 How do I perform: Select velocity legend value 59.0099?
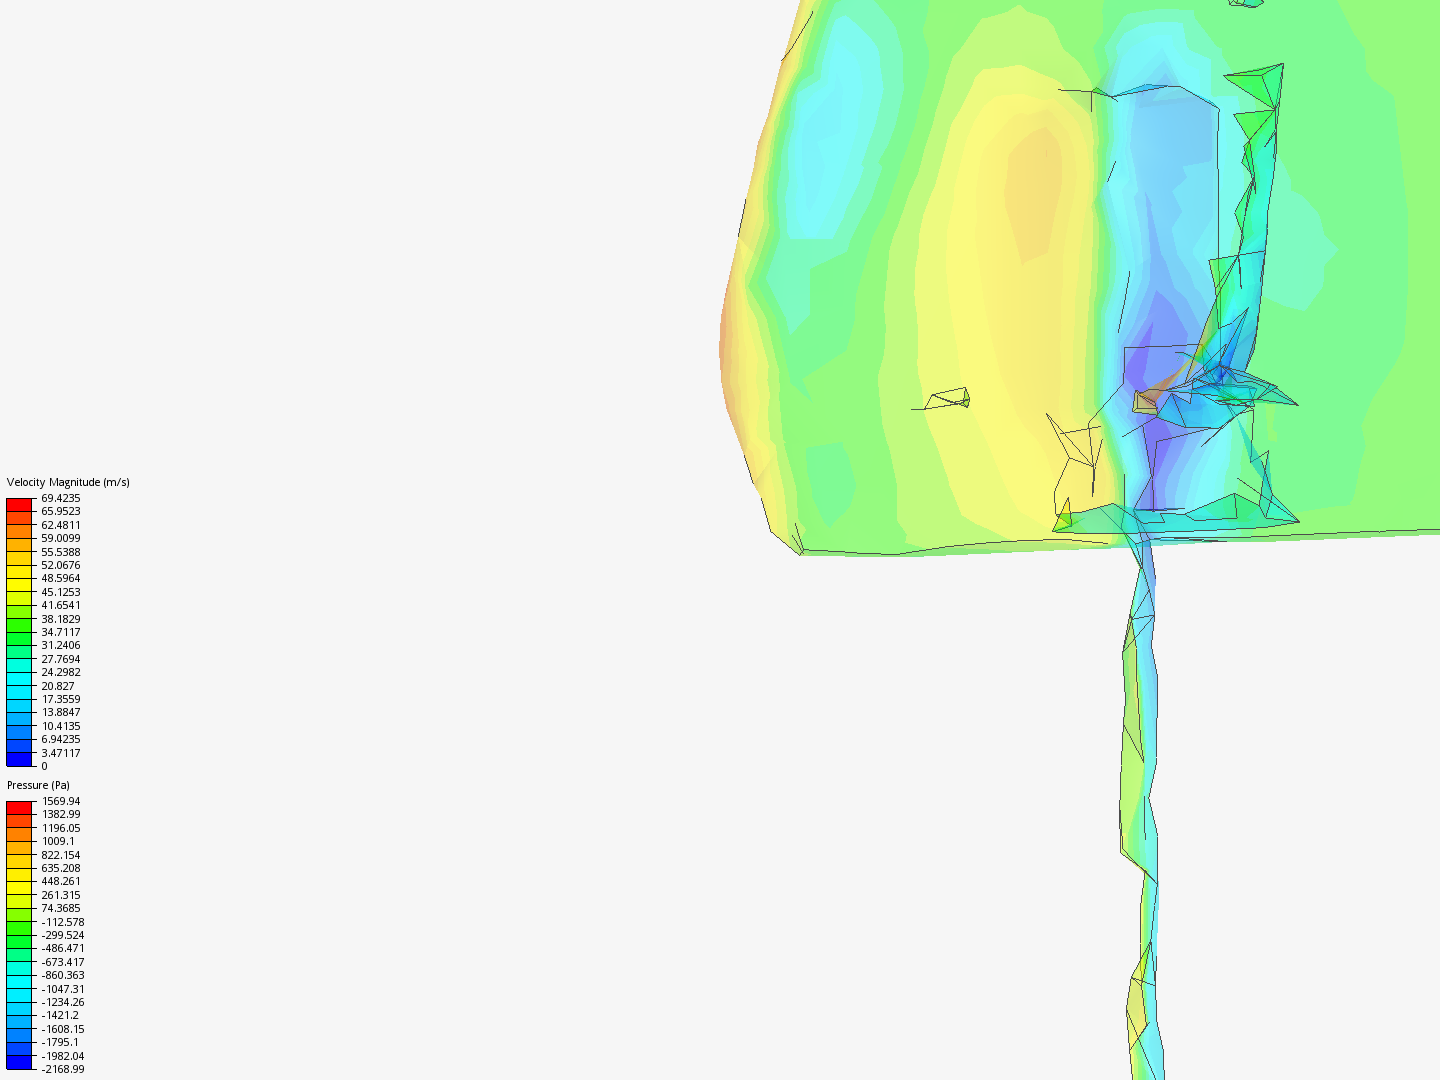[x=61, y=538]
